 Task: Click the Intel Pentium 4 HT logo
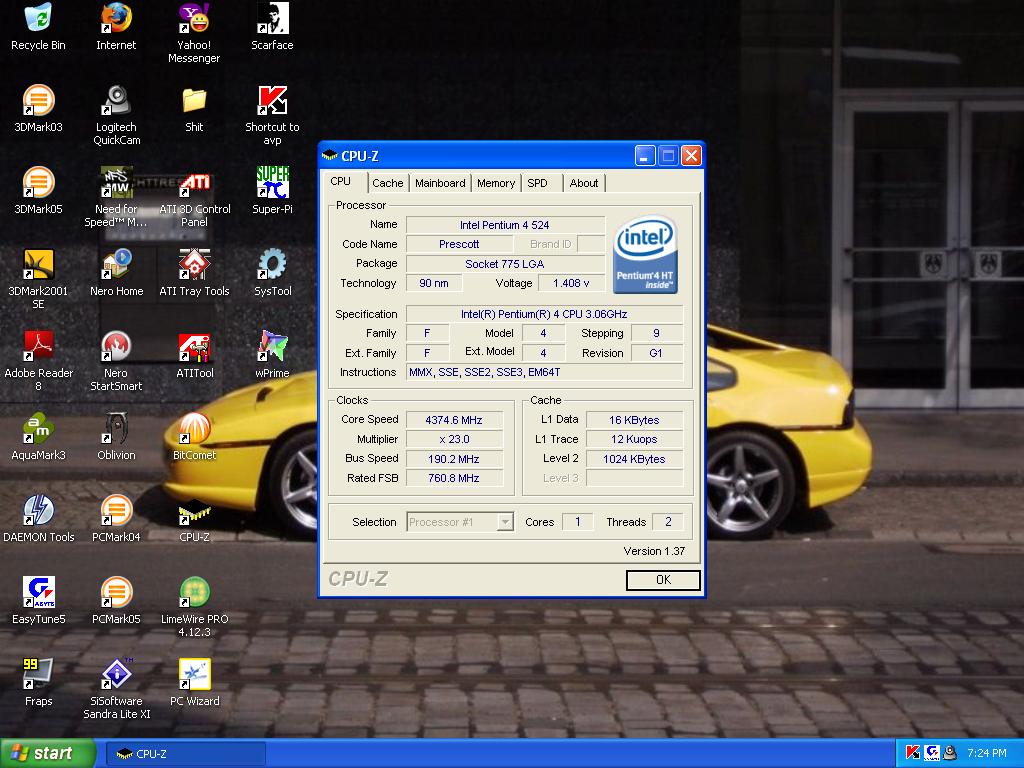(645, 255)
